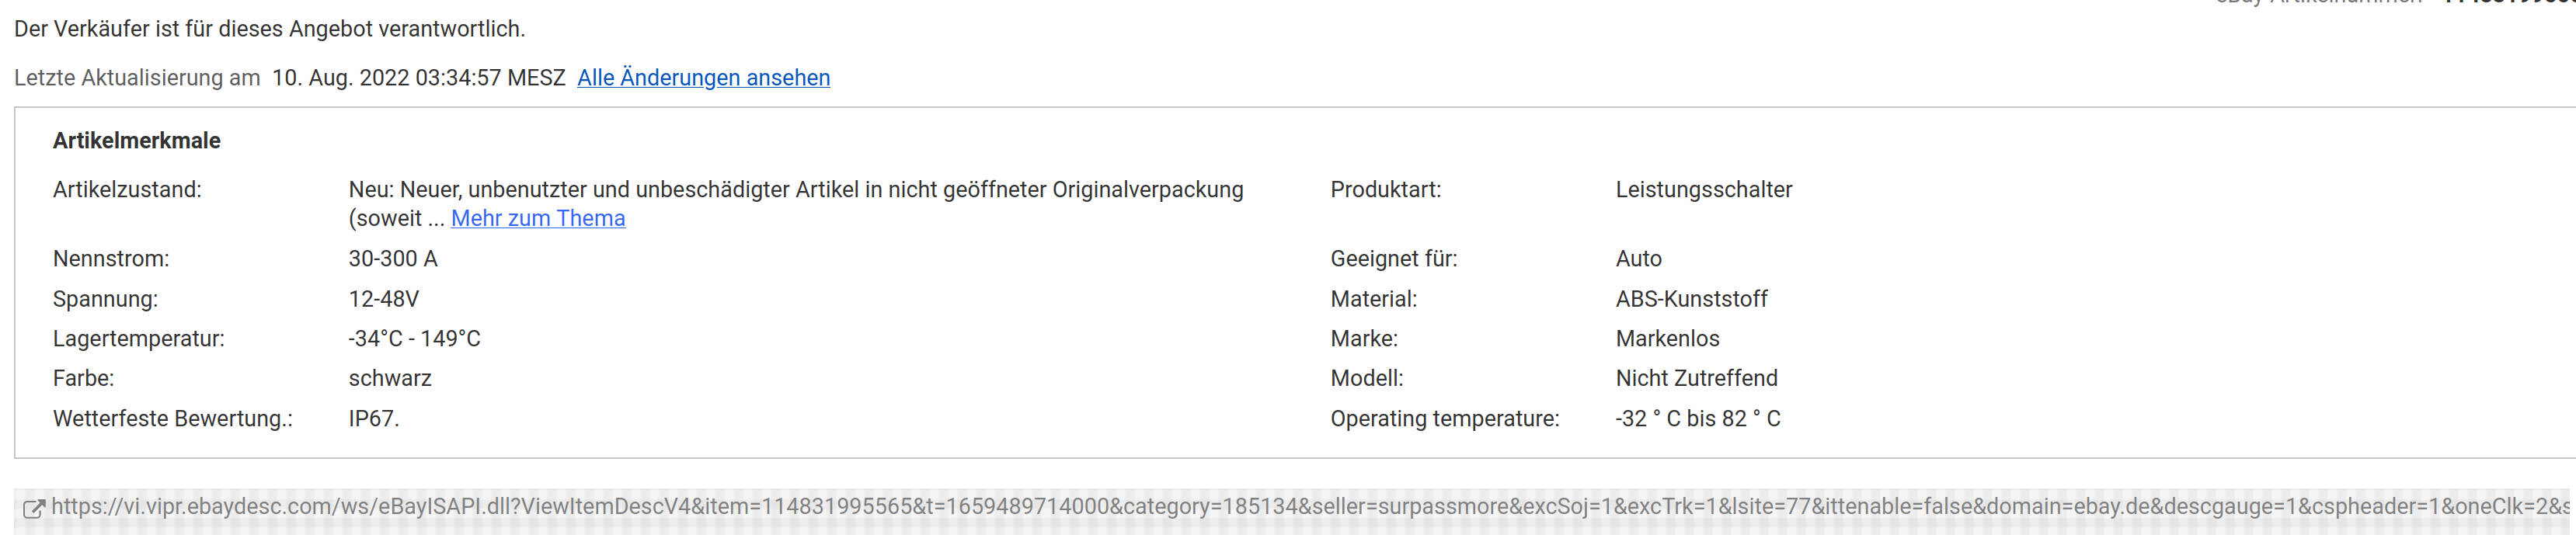The image size is (2576, 535).
Task: Open the Mehr zum Thema link
Action: 538,218
